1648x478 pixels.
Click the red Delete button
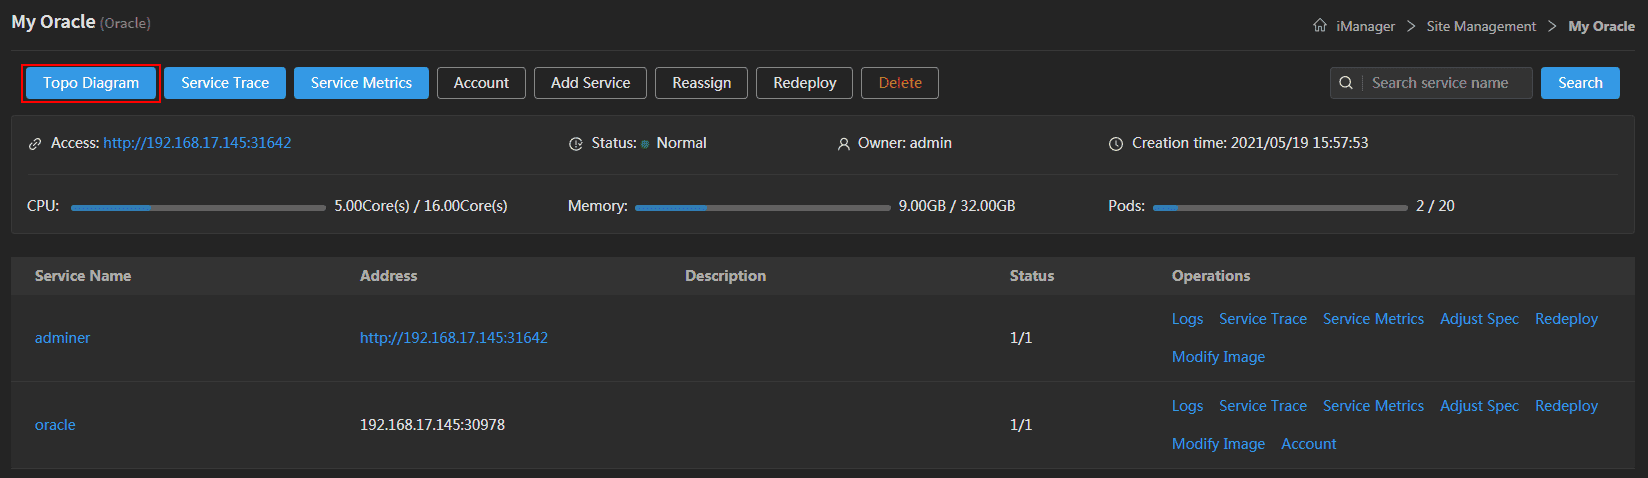(x=900, y=83)
